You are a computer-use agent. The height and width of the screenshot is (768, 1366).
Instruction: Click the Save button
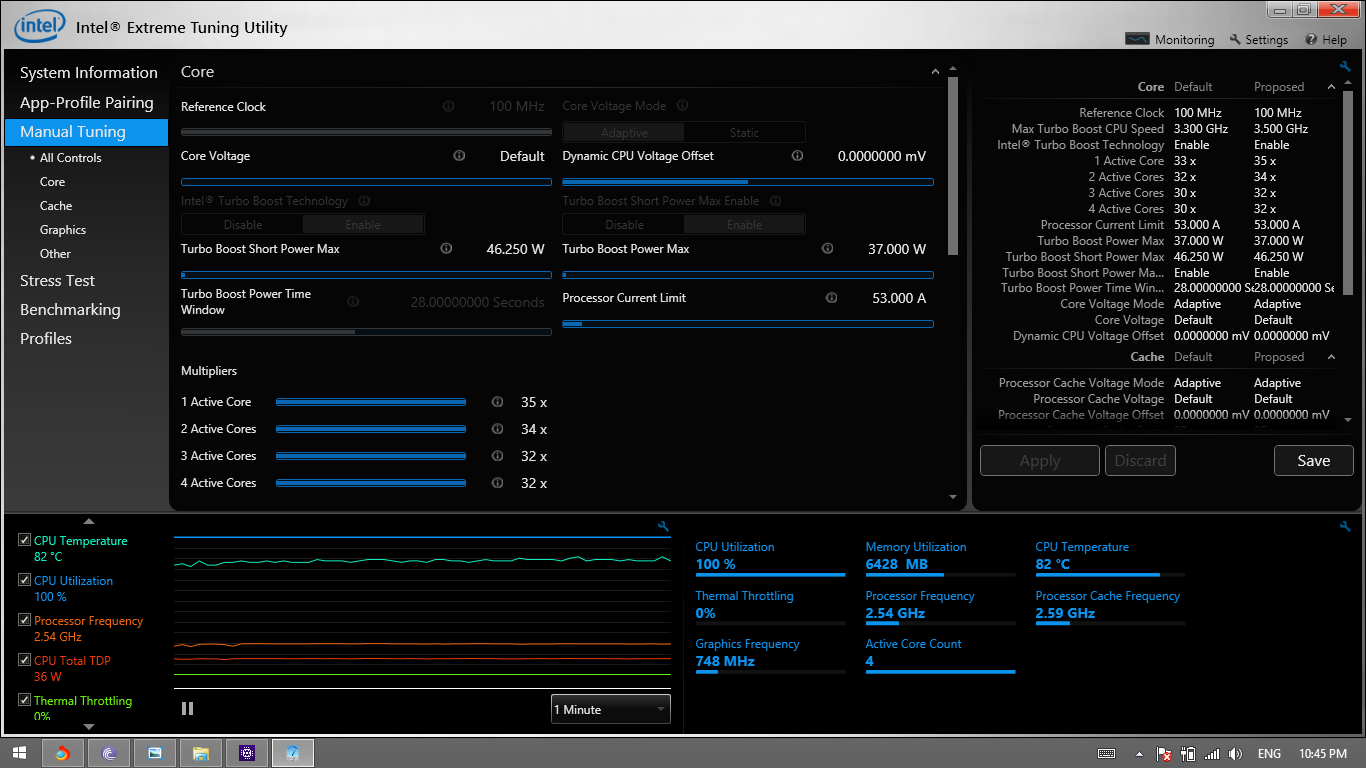coord(1313,461)
